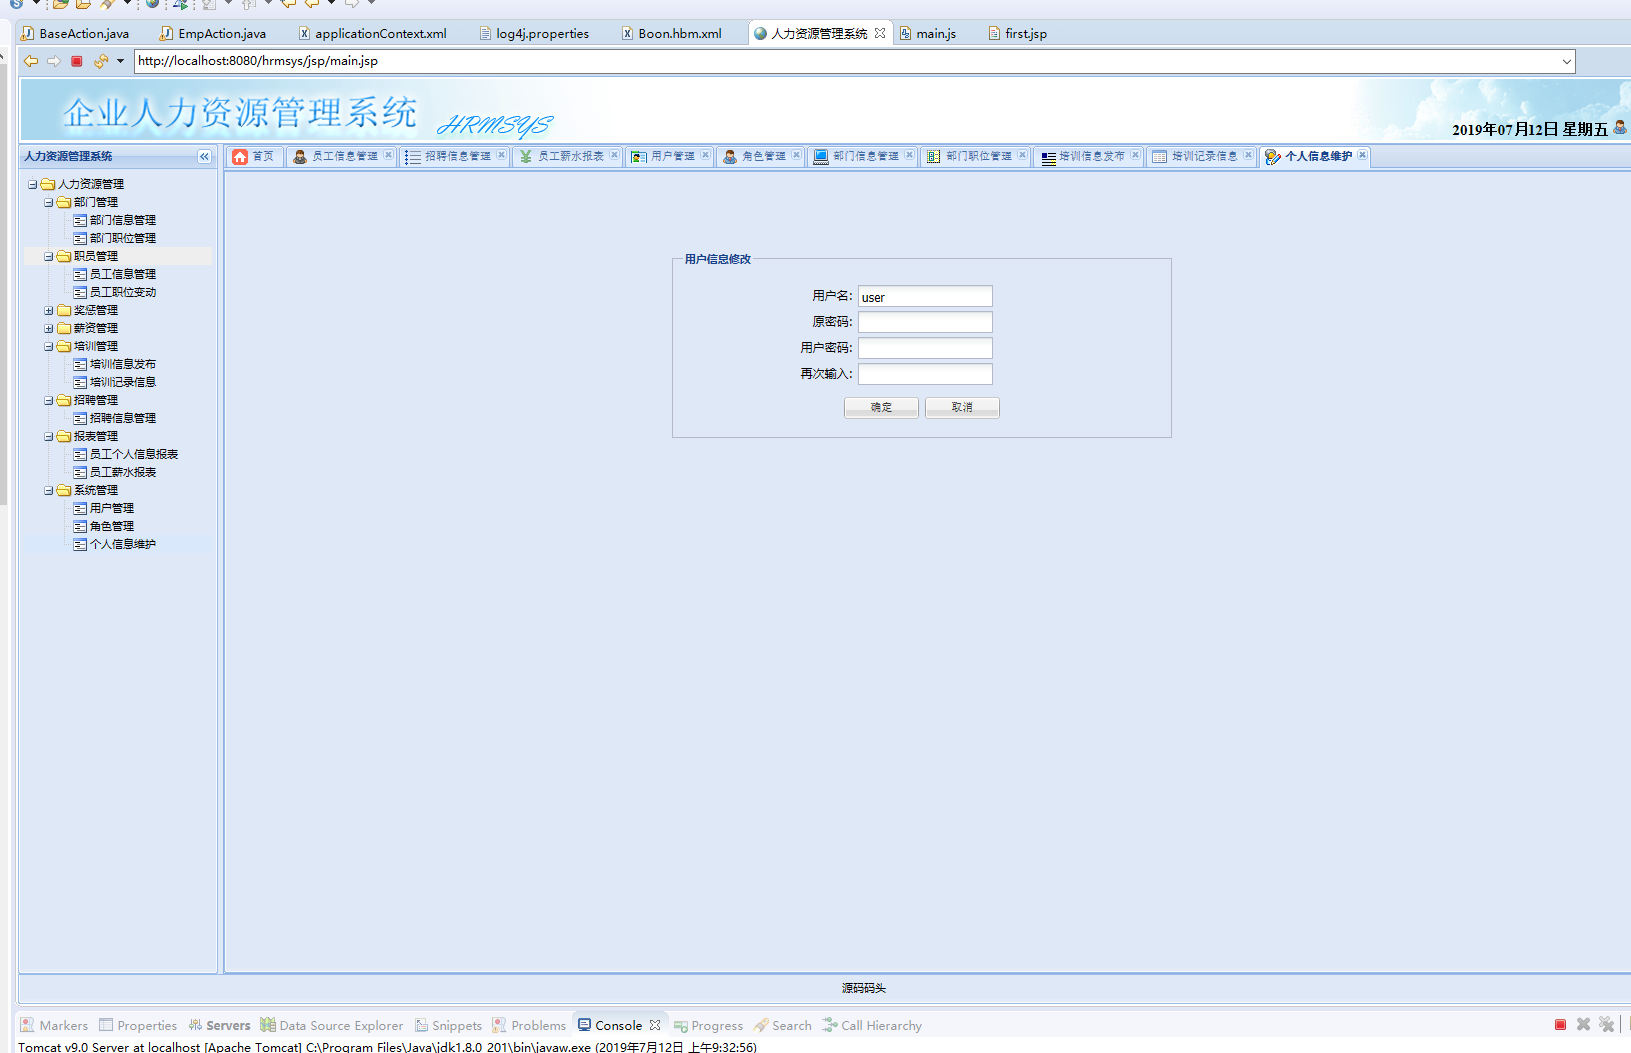The height and width of the screenshot is (1053, 1631).
Task: Close the 部门信息管理 tab
Action: coord(910,155)
